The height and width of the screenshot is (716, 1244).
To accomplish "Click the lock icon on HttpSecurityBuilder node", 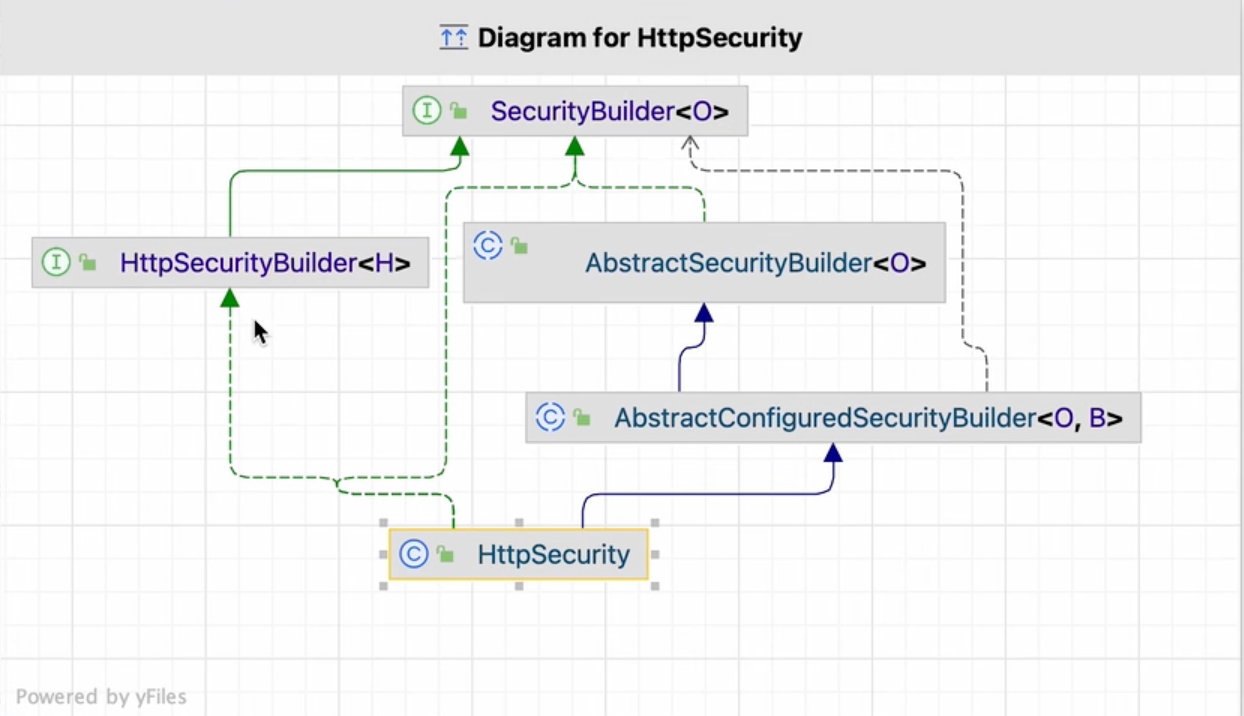I will 88,263.
